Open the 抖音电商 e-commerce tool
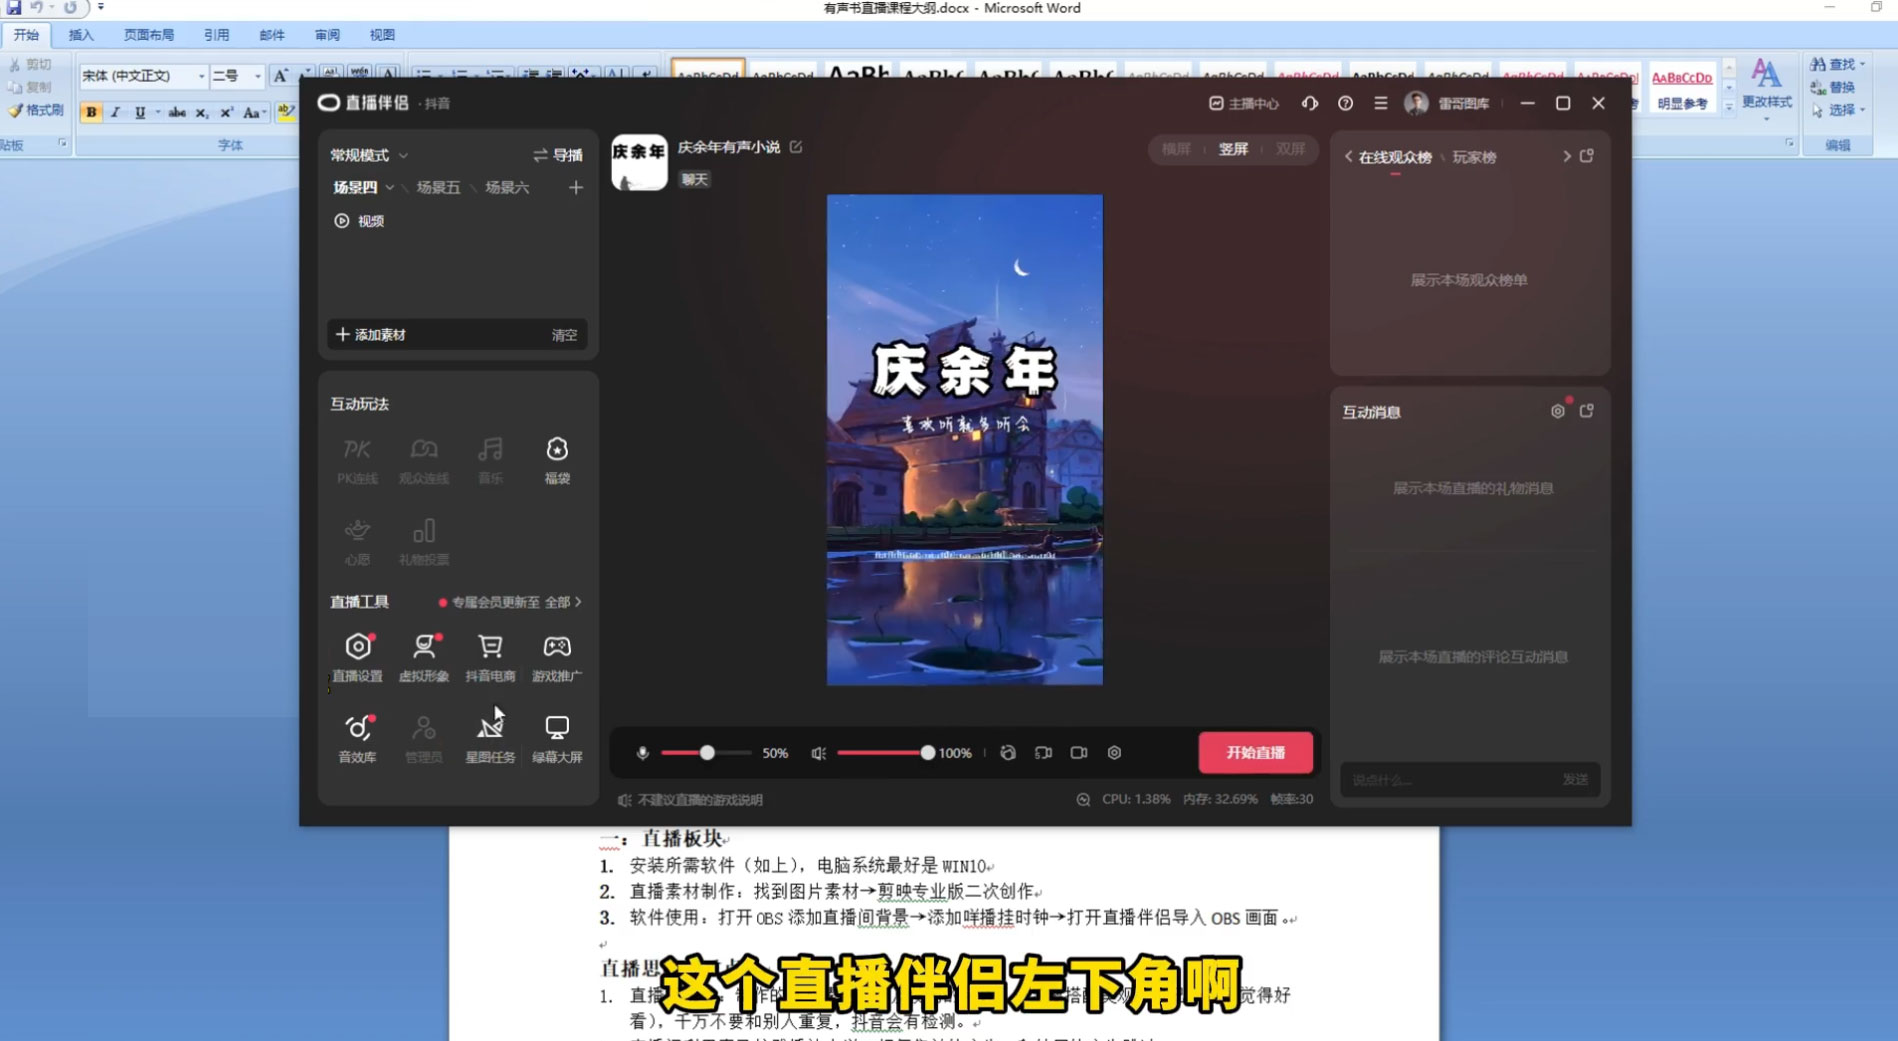This screenshot has width=1898, height=1041. 490,657
